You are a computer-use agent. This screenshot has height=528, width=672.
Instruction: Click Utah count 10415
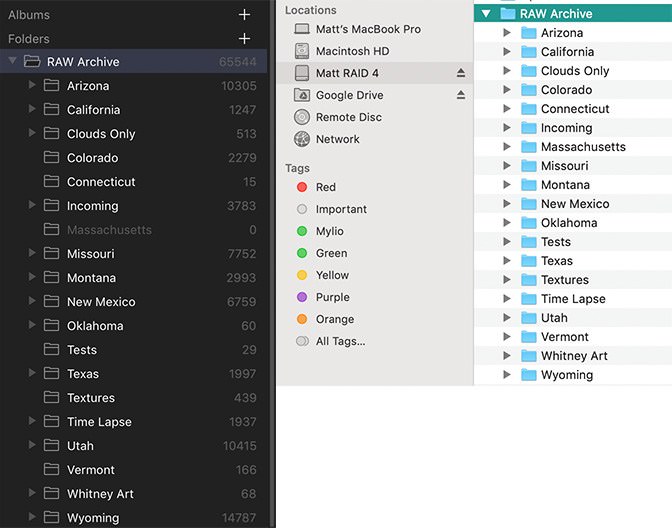click(240, 446)
